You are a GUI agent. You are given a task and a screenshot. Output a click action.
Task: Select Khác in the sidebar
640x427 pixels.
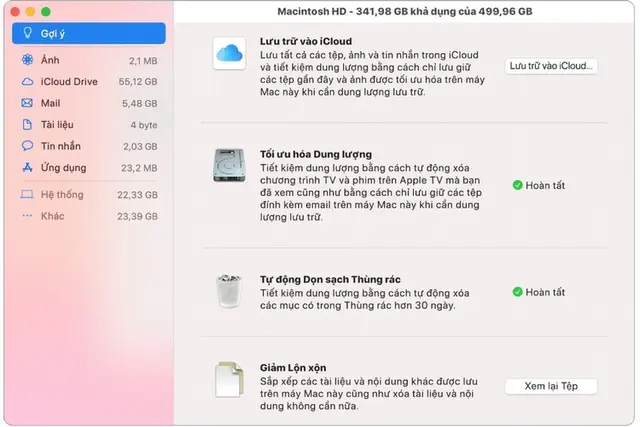coord(89,216)
